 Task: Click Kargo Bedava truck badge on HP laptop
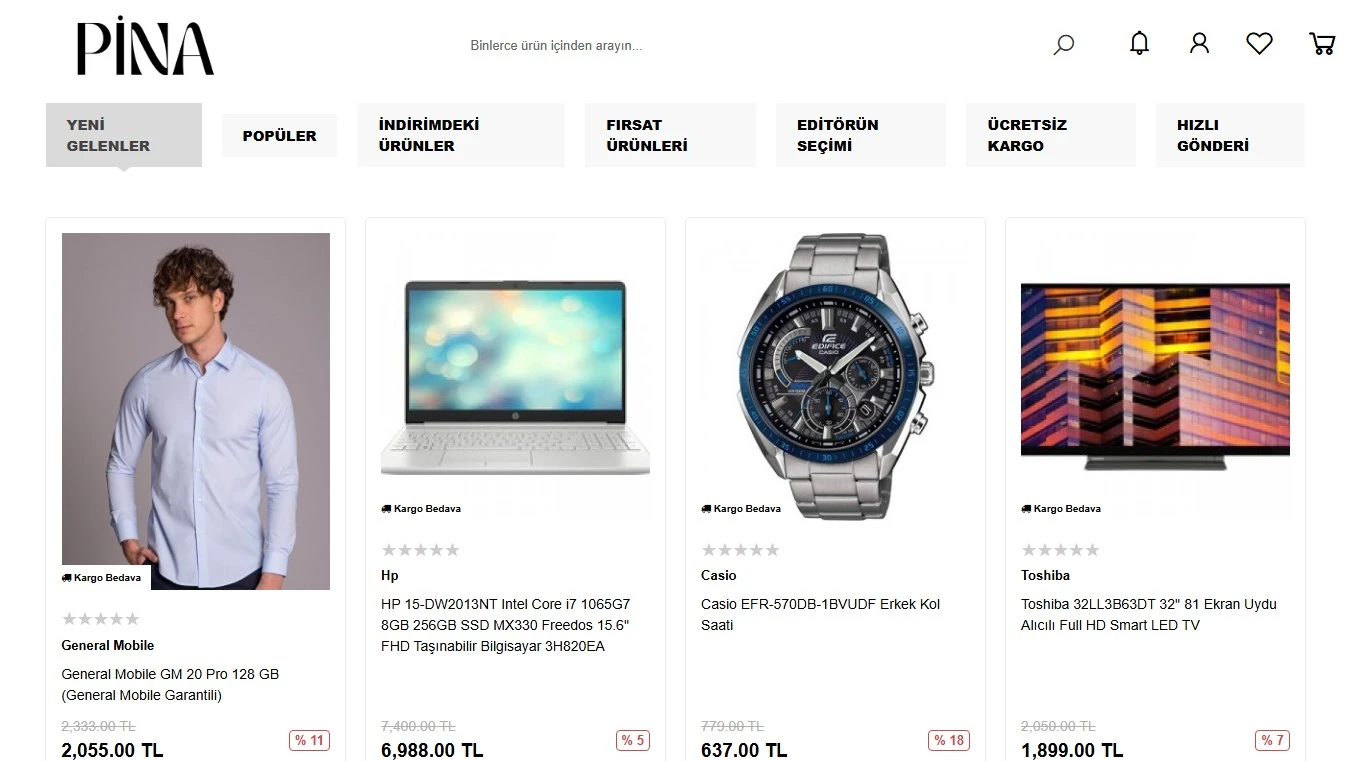(421, 509)
